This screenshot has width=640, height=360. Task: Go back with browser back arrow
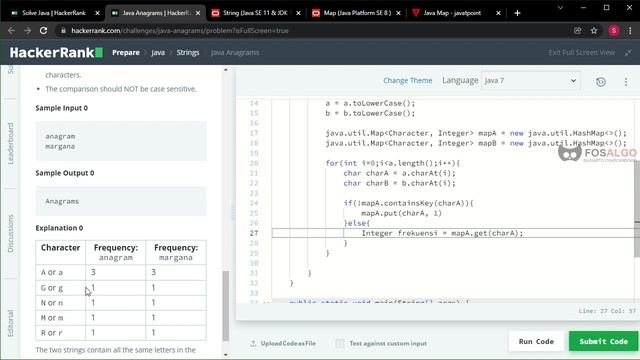pos(11,31)
